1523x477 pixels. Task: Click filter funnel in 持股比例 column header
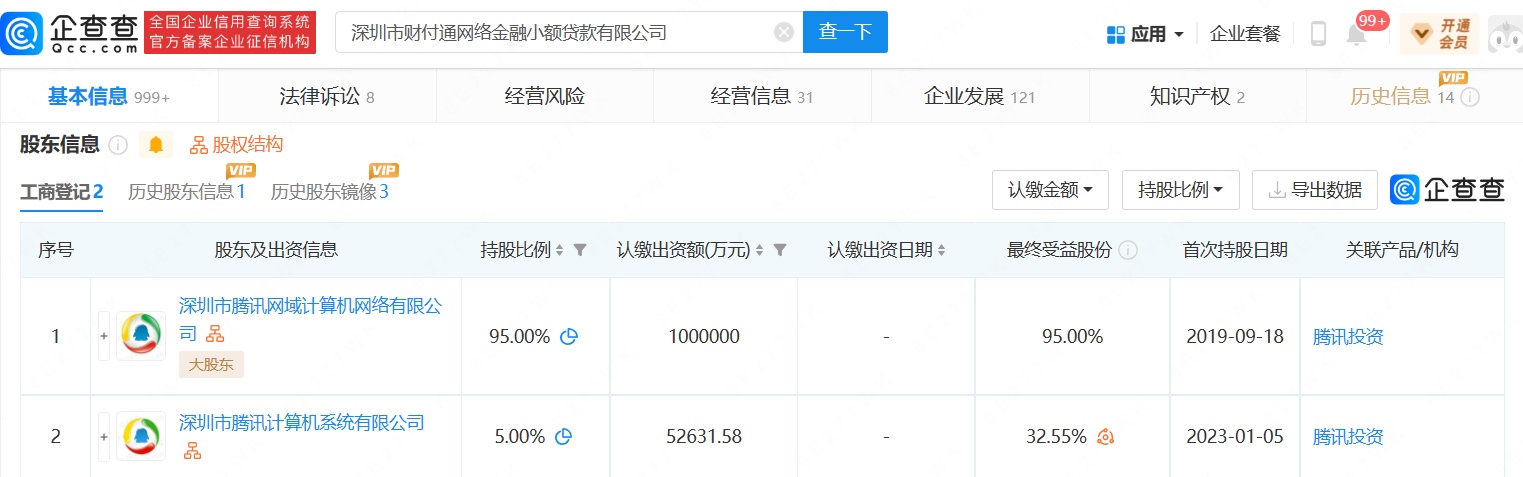tap(580, 250)
